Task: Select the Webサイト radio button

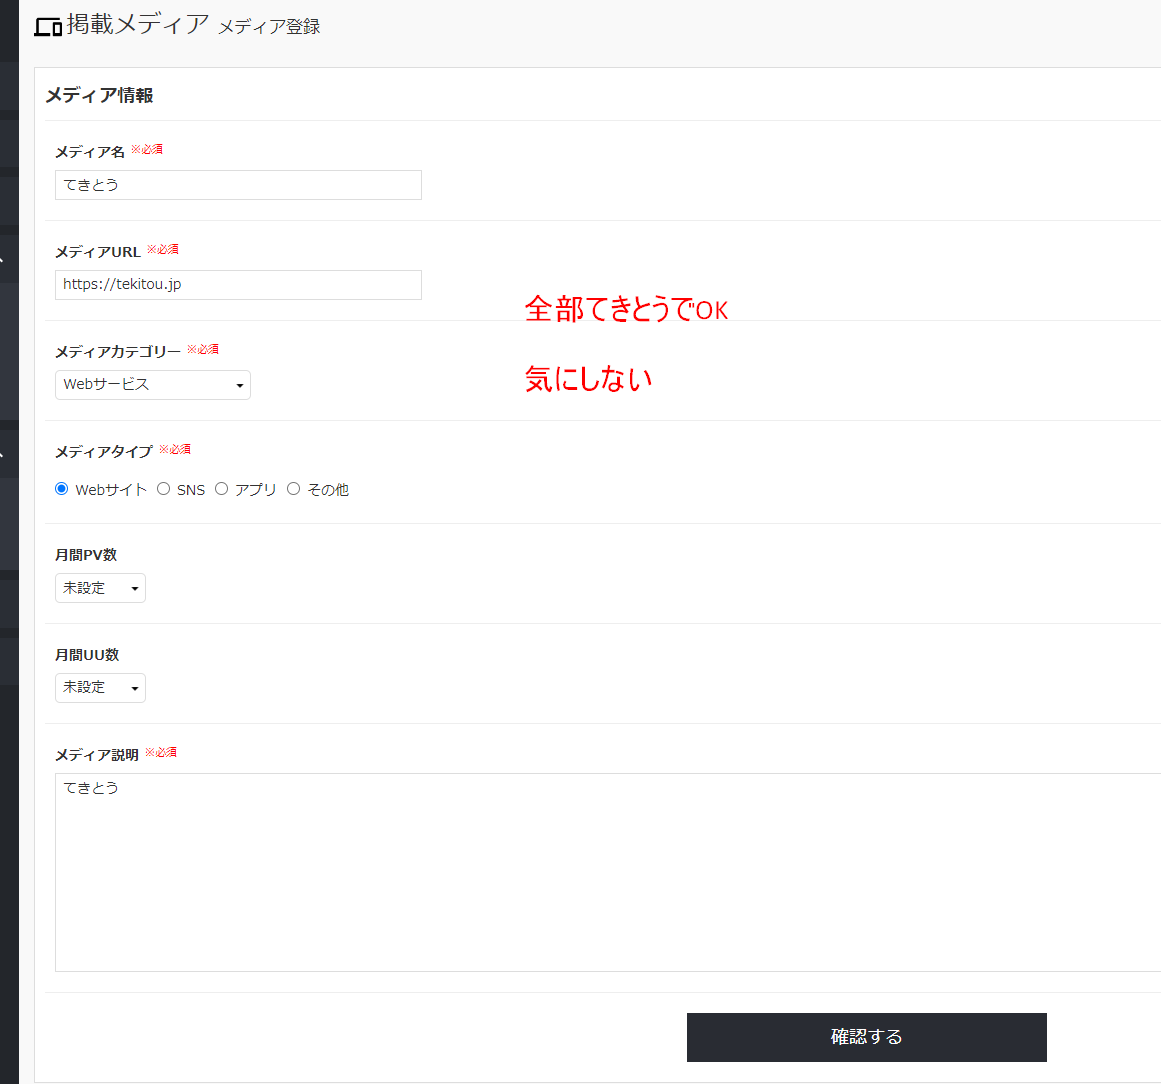Action: point(61,489)
